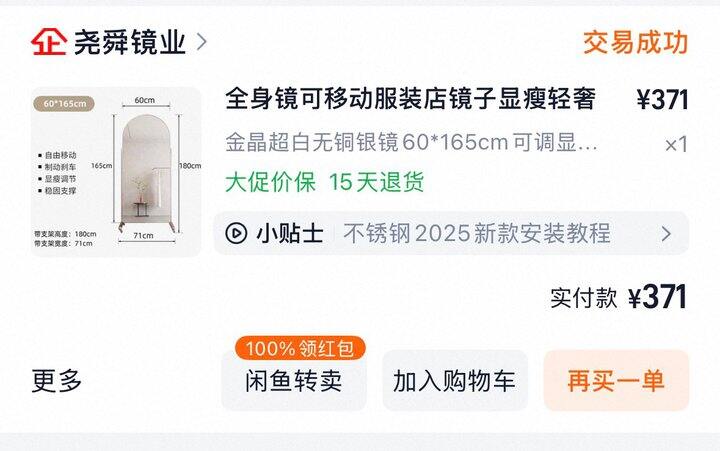Viewport: 720px width, 451px height.
Task: Tap the red enterprise shop logo icon
Action: (x=49, y=42)
